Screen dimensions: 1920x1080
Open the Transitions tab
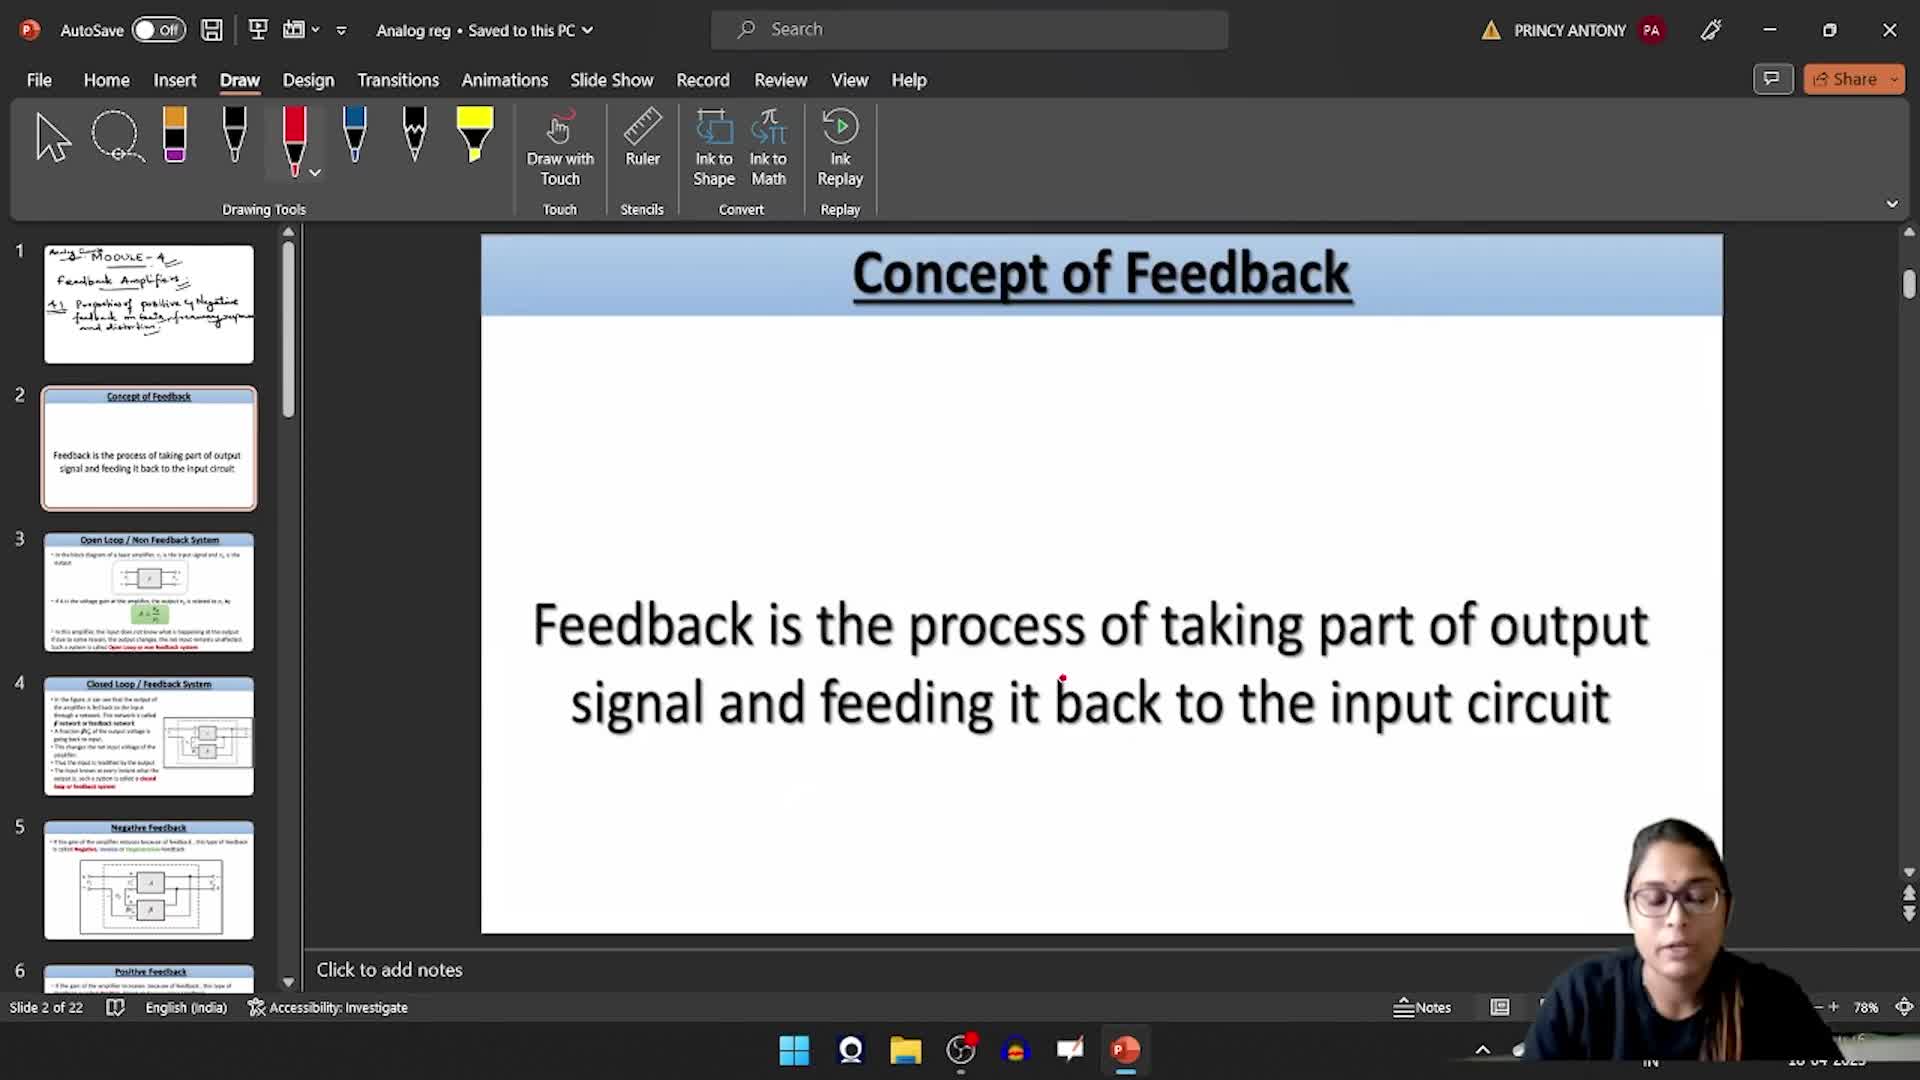point(398,80)
